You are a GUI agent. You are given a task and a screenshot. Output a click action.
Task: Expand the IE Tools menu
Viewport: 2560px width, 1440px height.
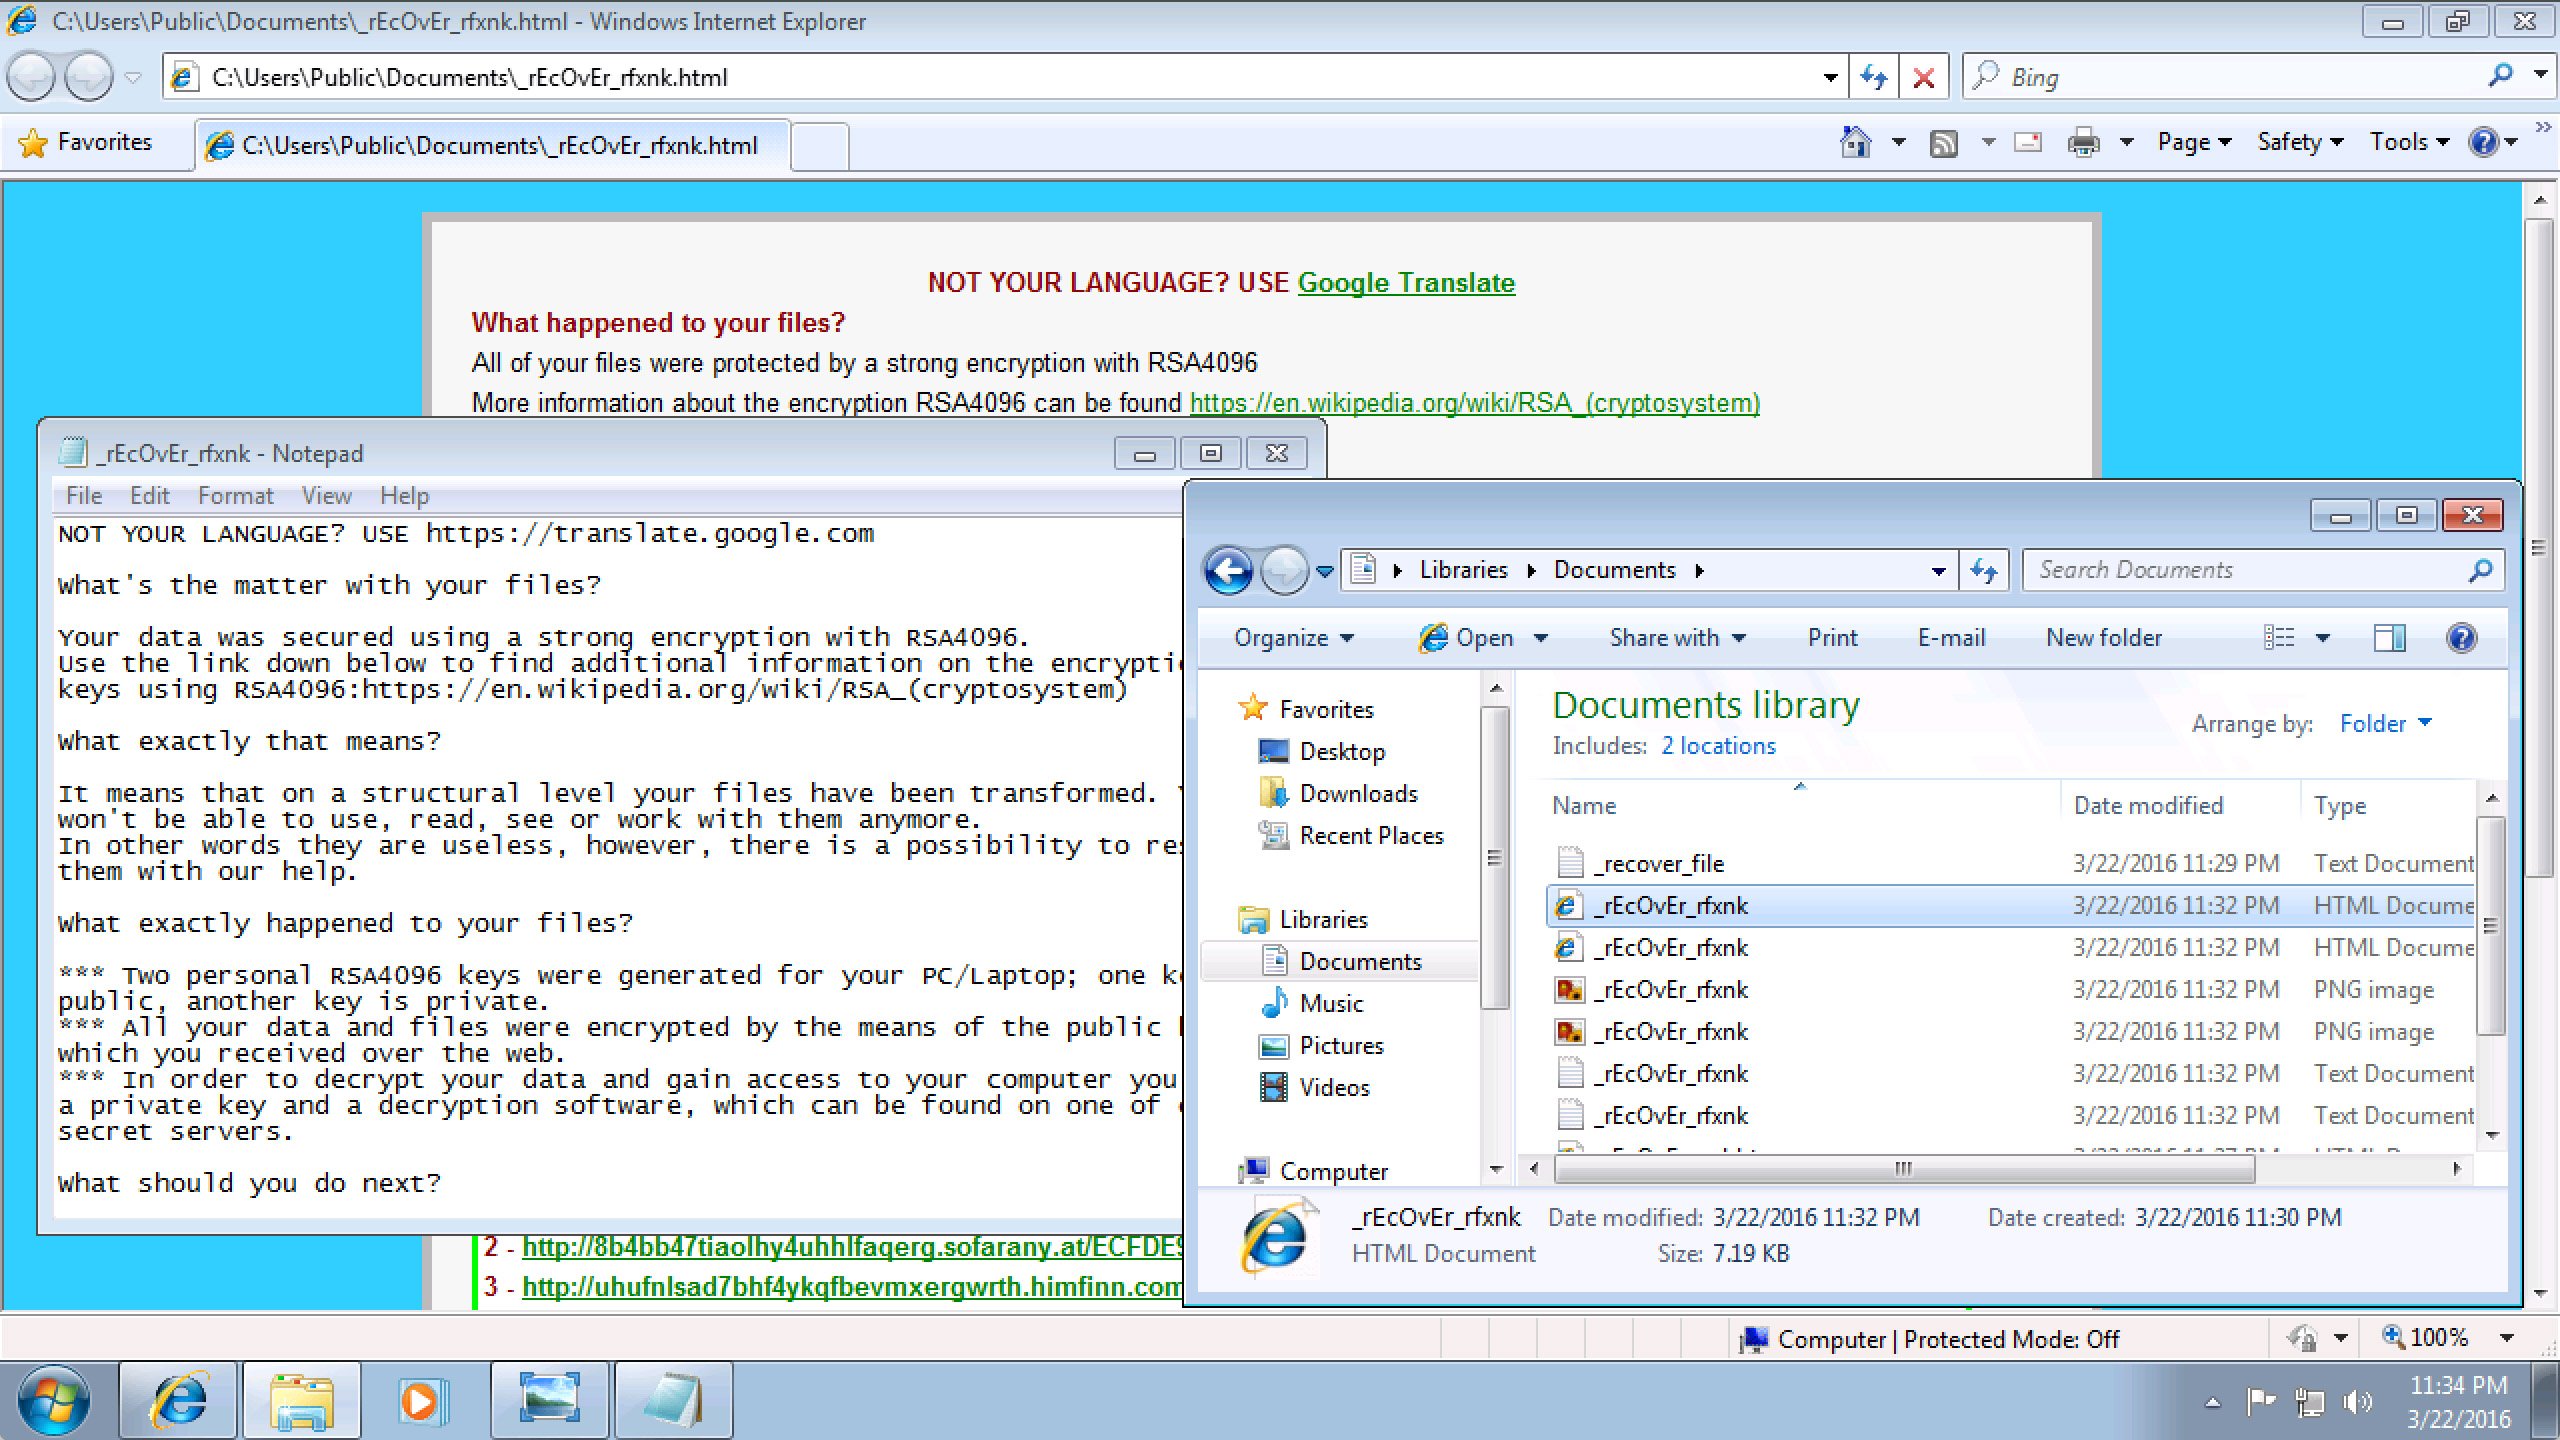click(2408, 142)
